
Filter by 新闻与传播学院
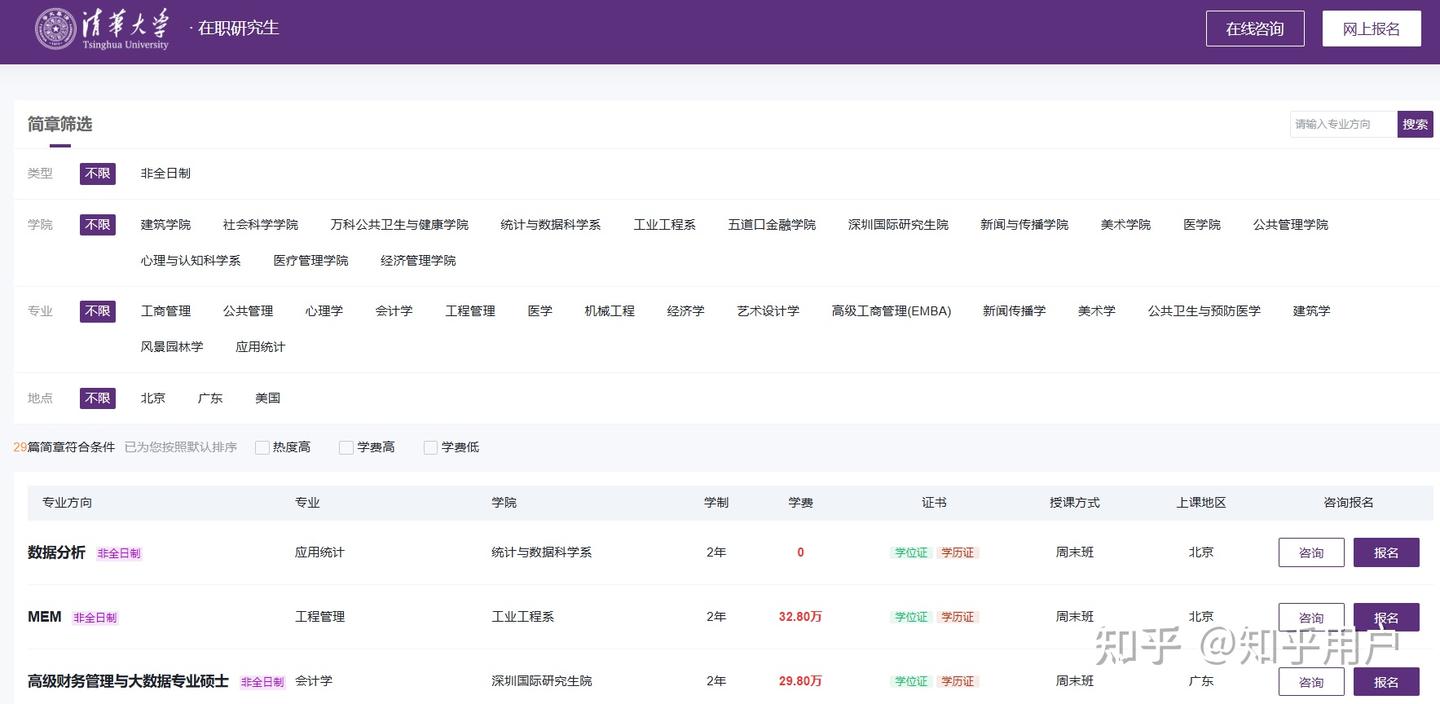click(x=1025, y=225)
